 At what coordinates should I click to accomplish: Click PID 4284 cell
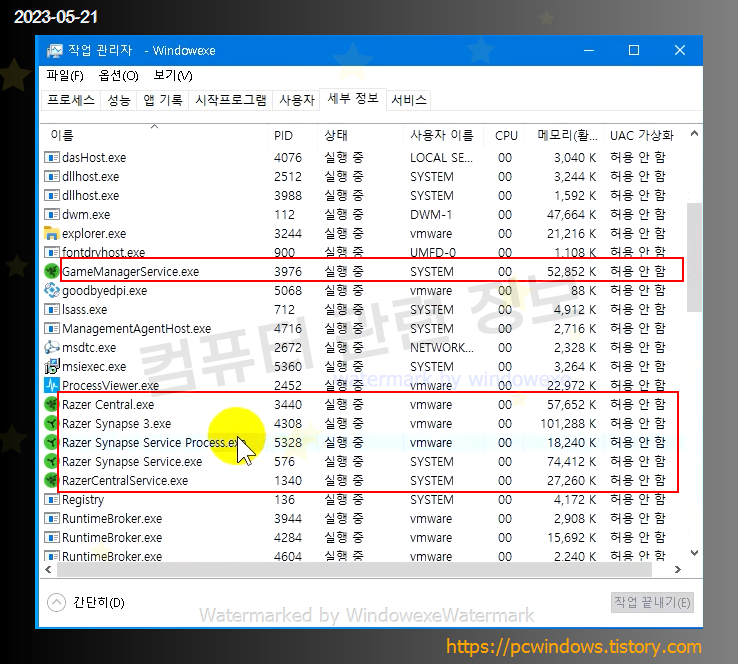pos(288,537)
